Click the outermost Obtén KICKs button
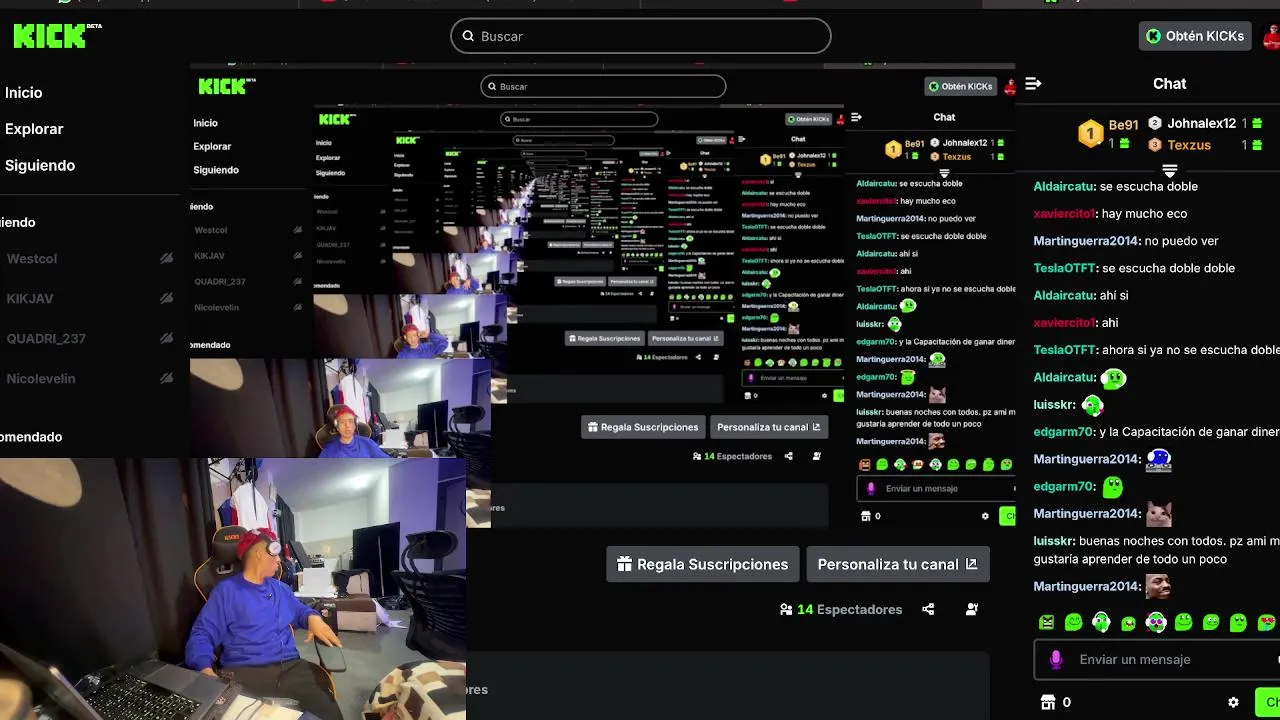This screenshot has width=1280, height=720. pyautogui.click(x=1195, y=36)
